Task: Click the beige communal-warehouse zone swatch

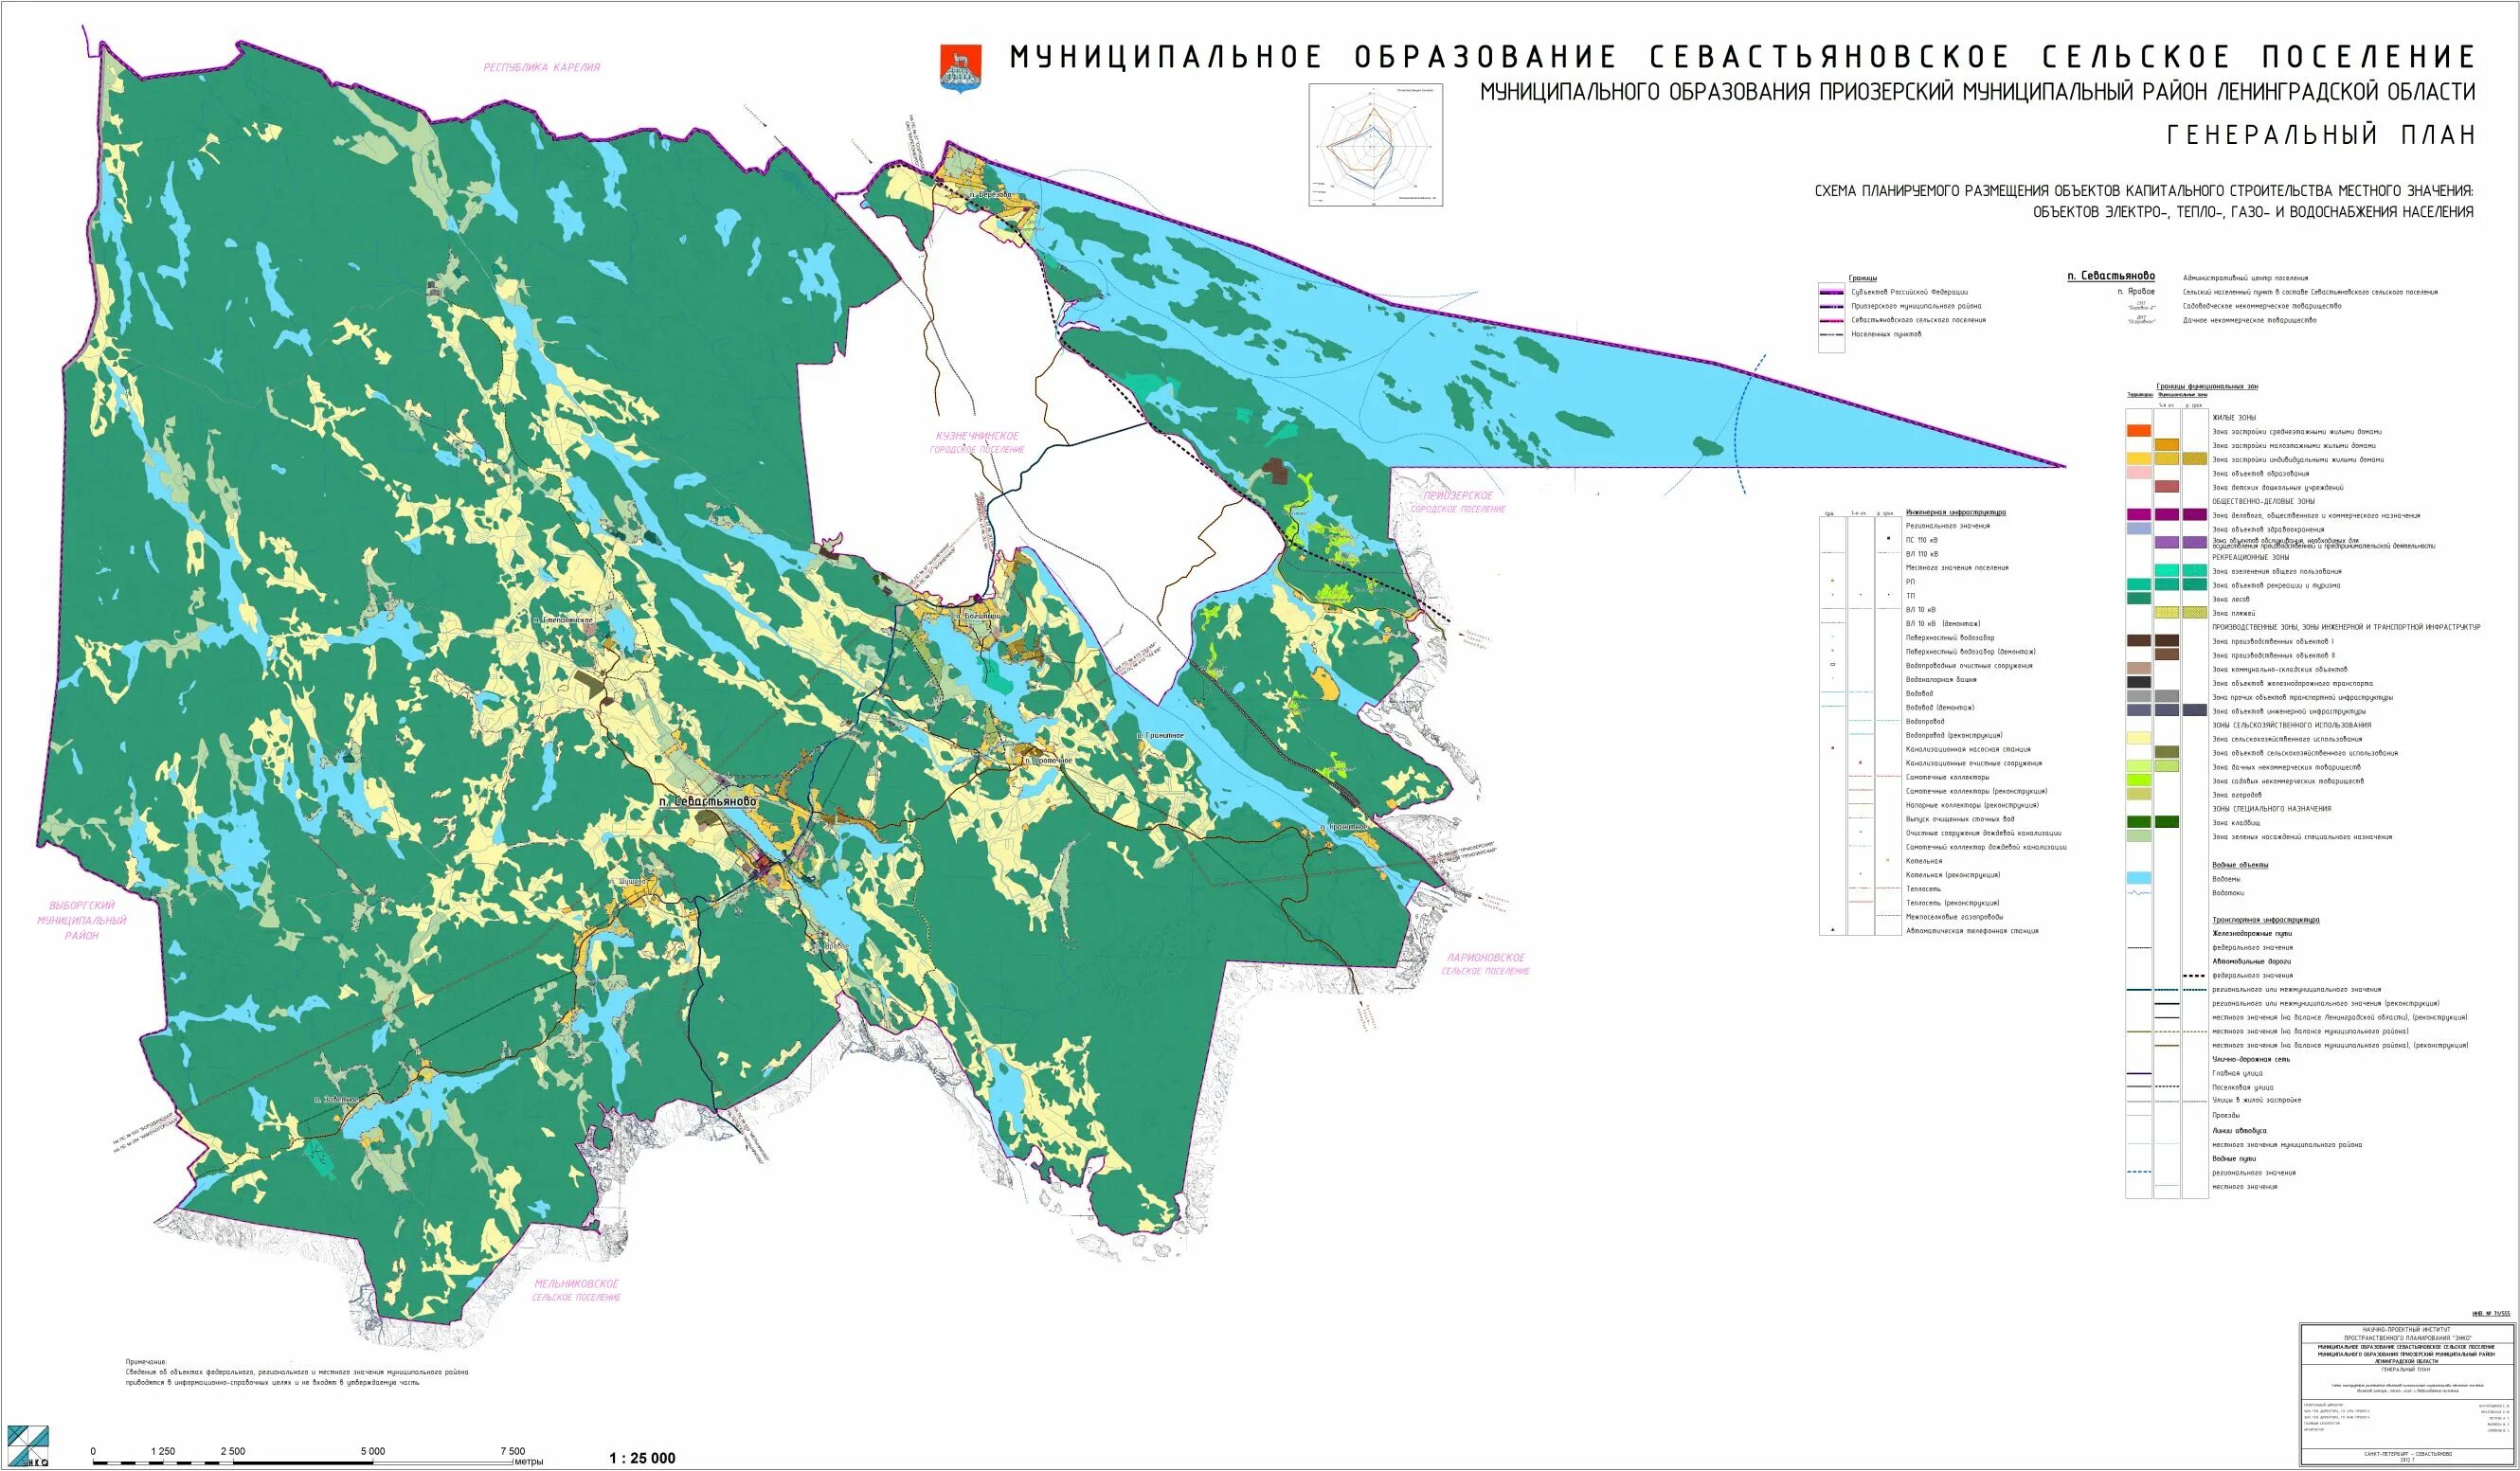Action: pos(2139,668)
